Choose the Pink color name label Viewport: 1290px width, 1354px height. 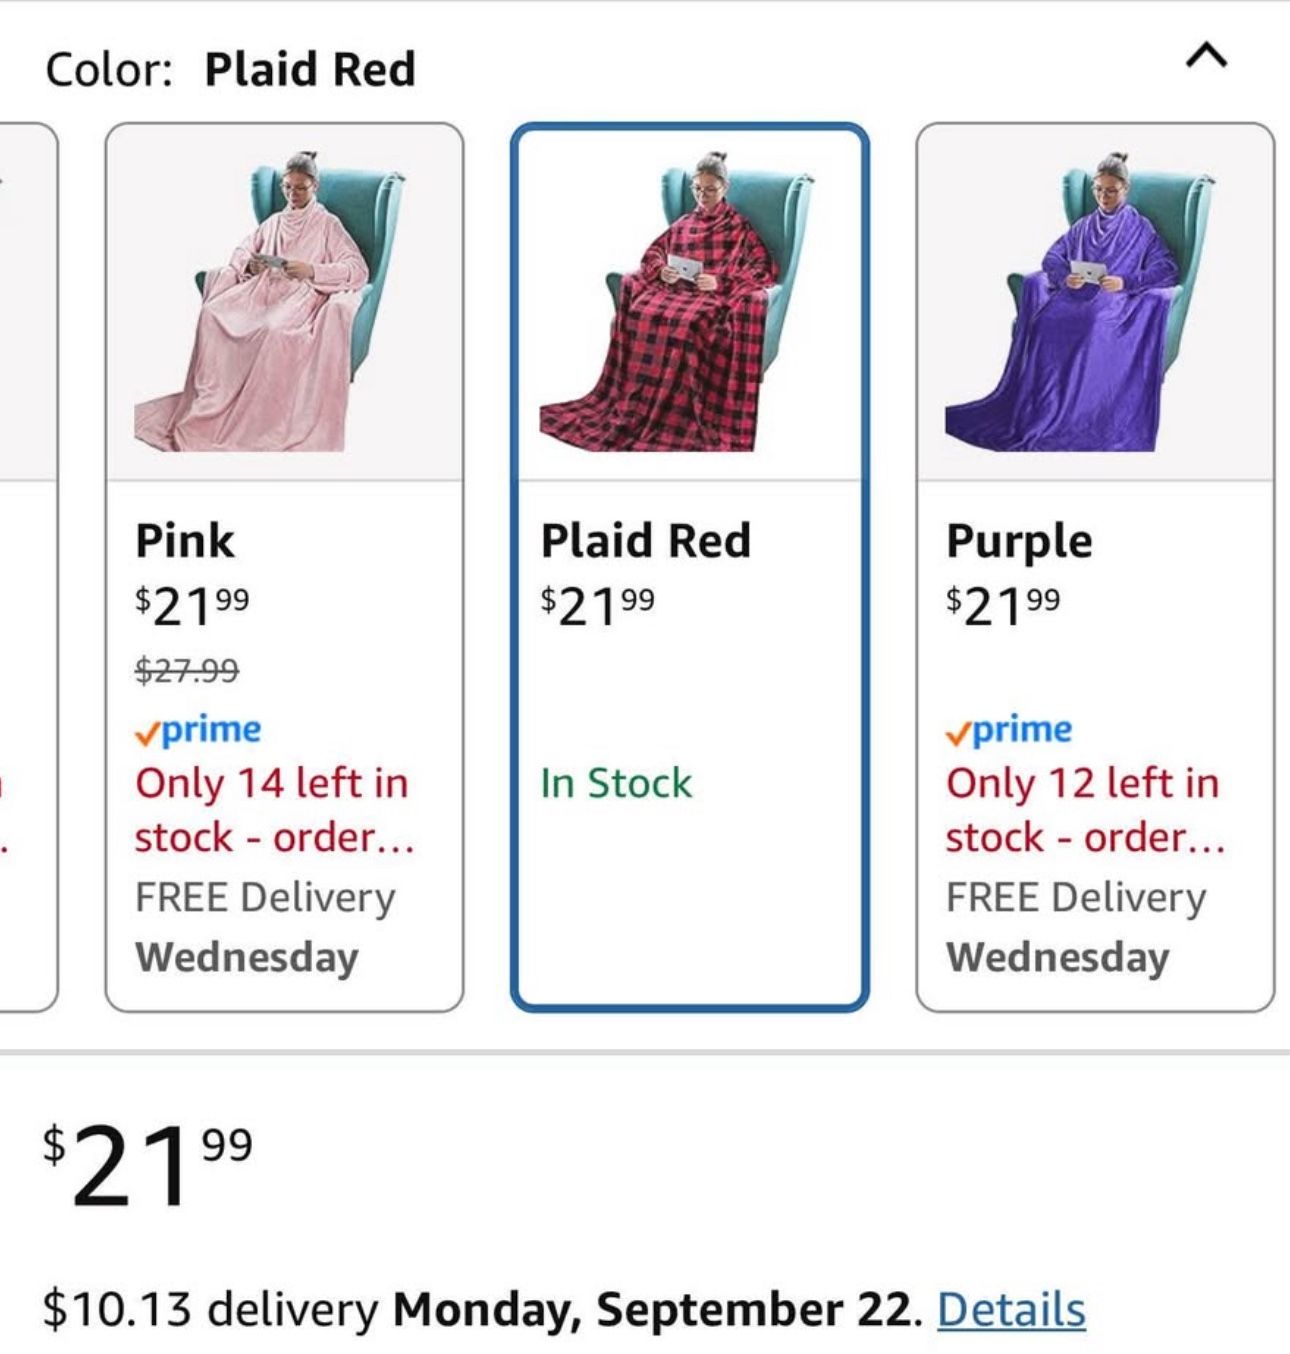pos(185,541)
